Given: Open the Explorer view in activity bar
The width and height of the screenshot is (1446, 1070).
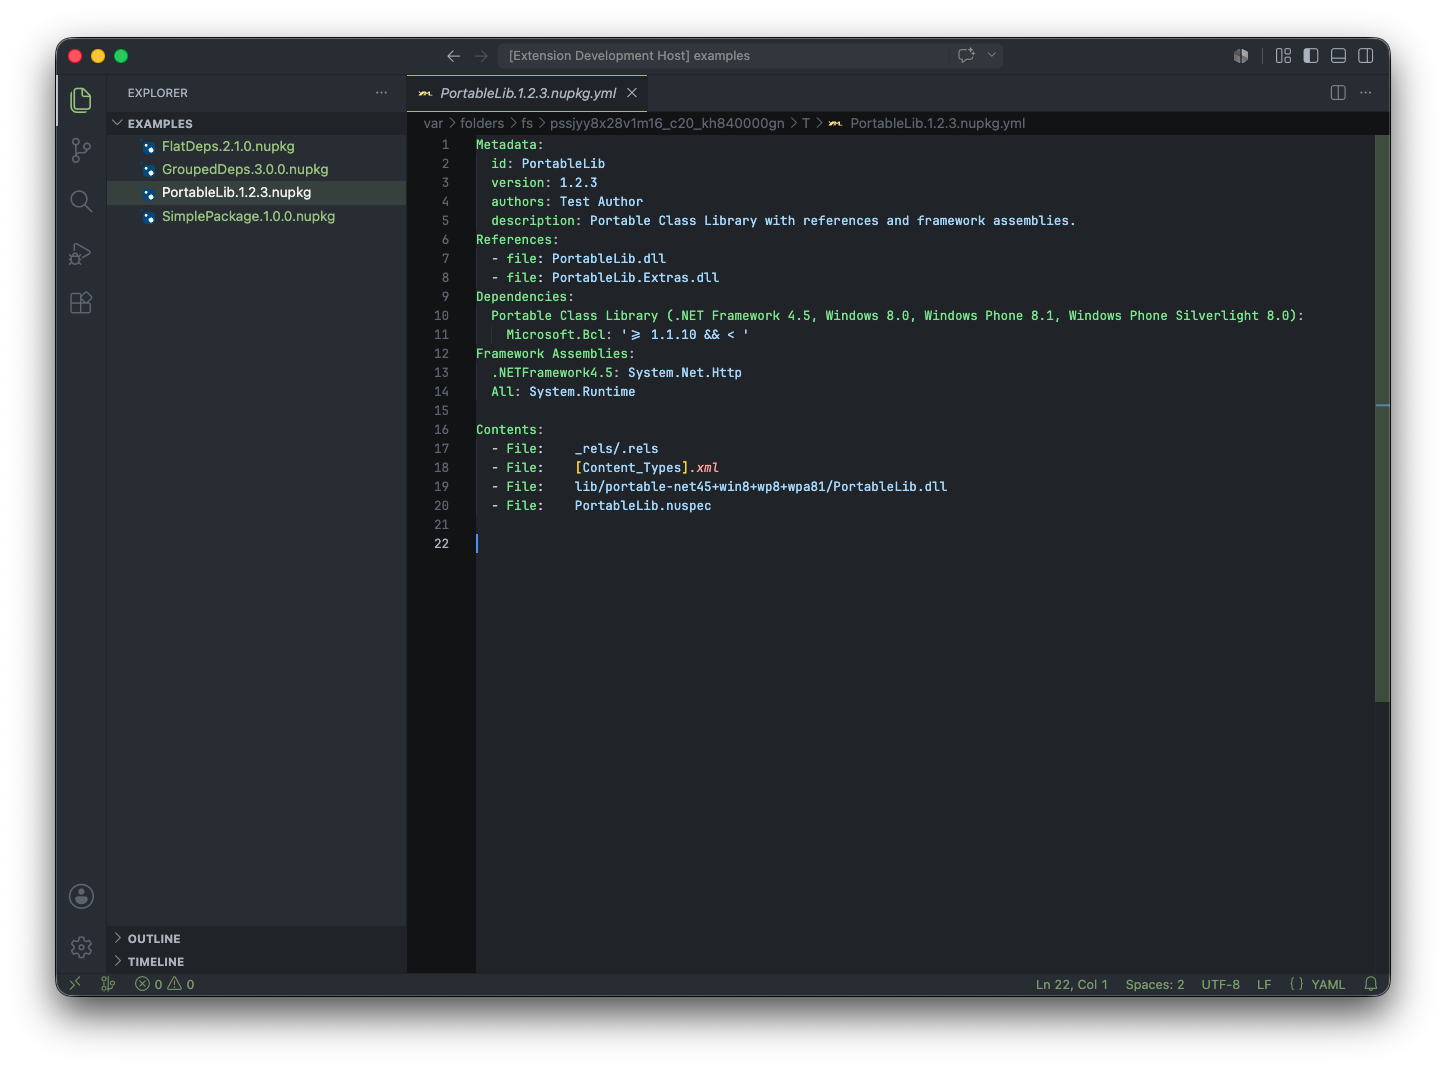Looking at the screenshot, I should click(81, 100).
